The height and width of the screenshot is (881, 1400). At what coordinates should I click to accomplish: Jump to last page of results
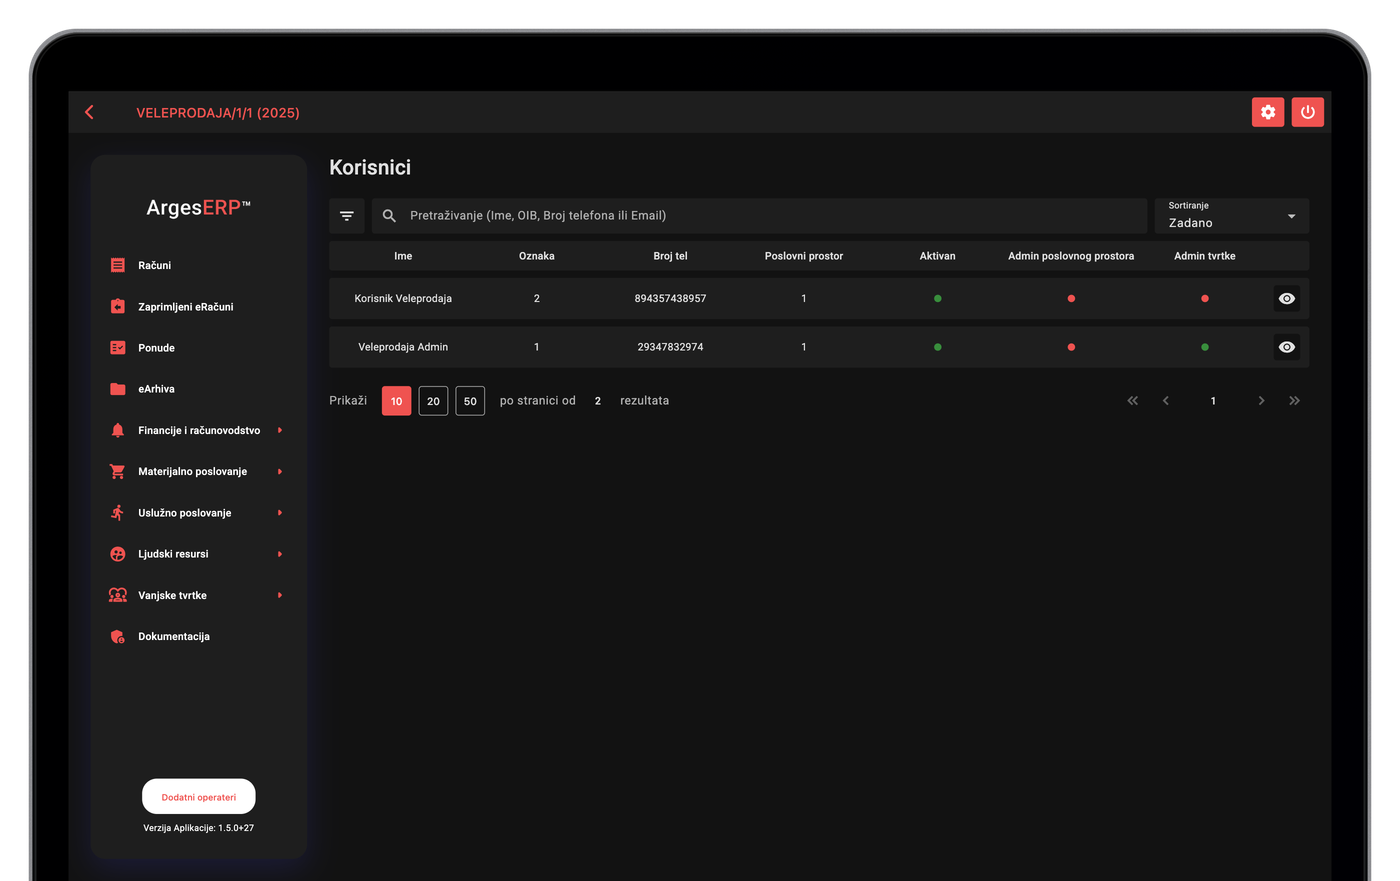[x=1294, y=401]
